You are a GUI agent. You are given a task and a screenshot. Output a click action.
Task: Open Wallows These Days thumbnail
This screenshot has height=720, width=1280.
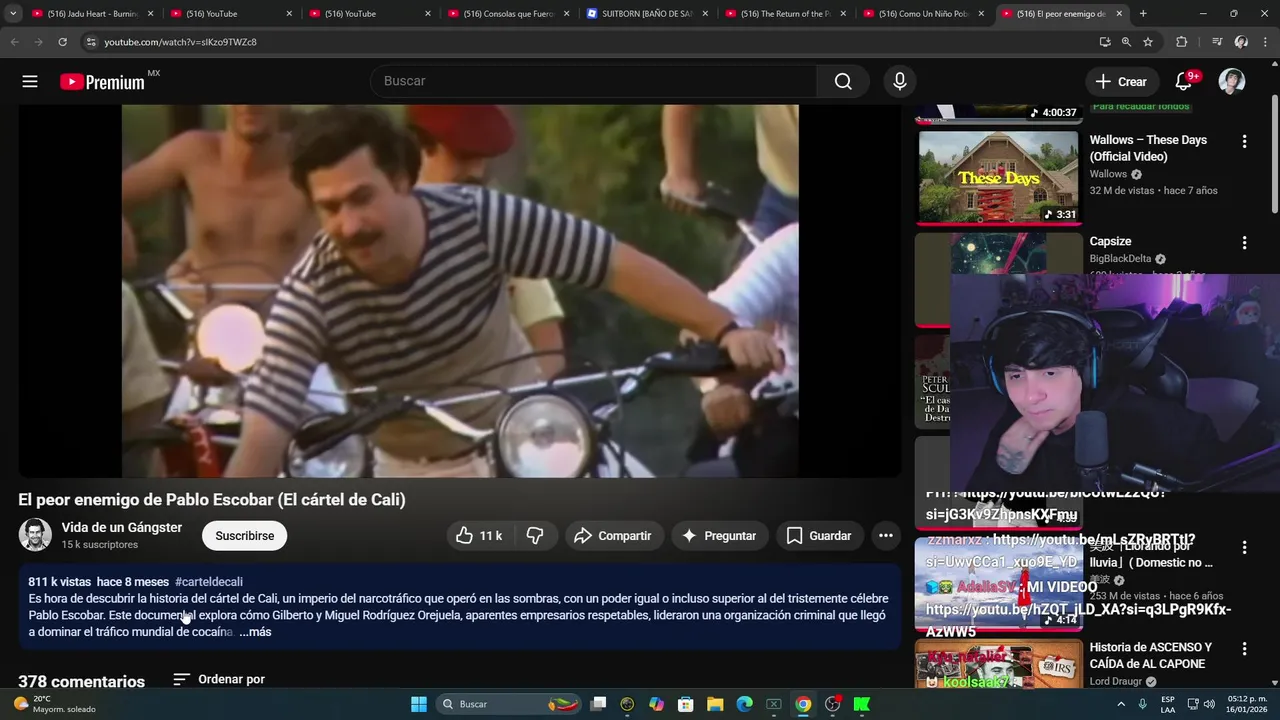point(999,178)
